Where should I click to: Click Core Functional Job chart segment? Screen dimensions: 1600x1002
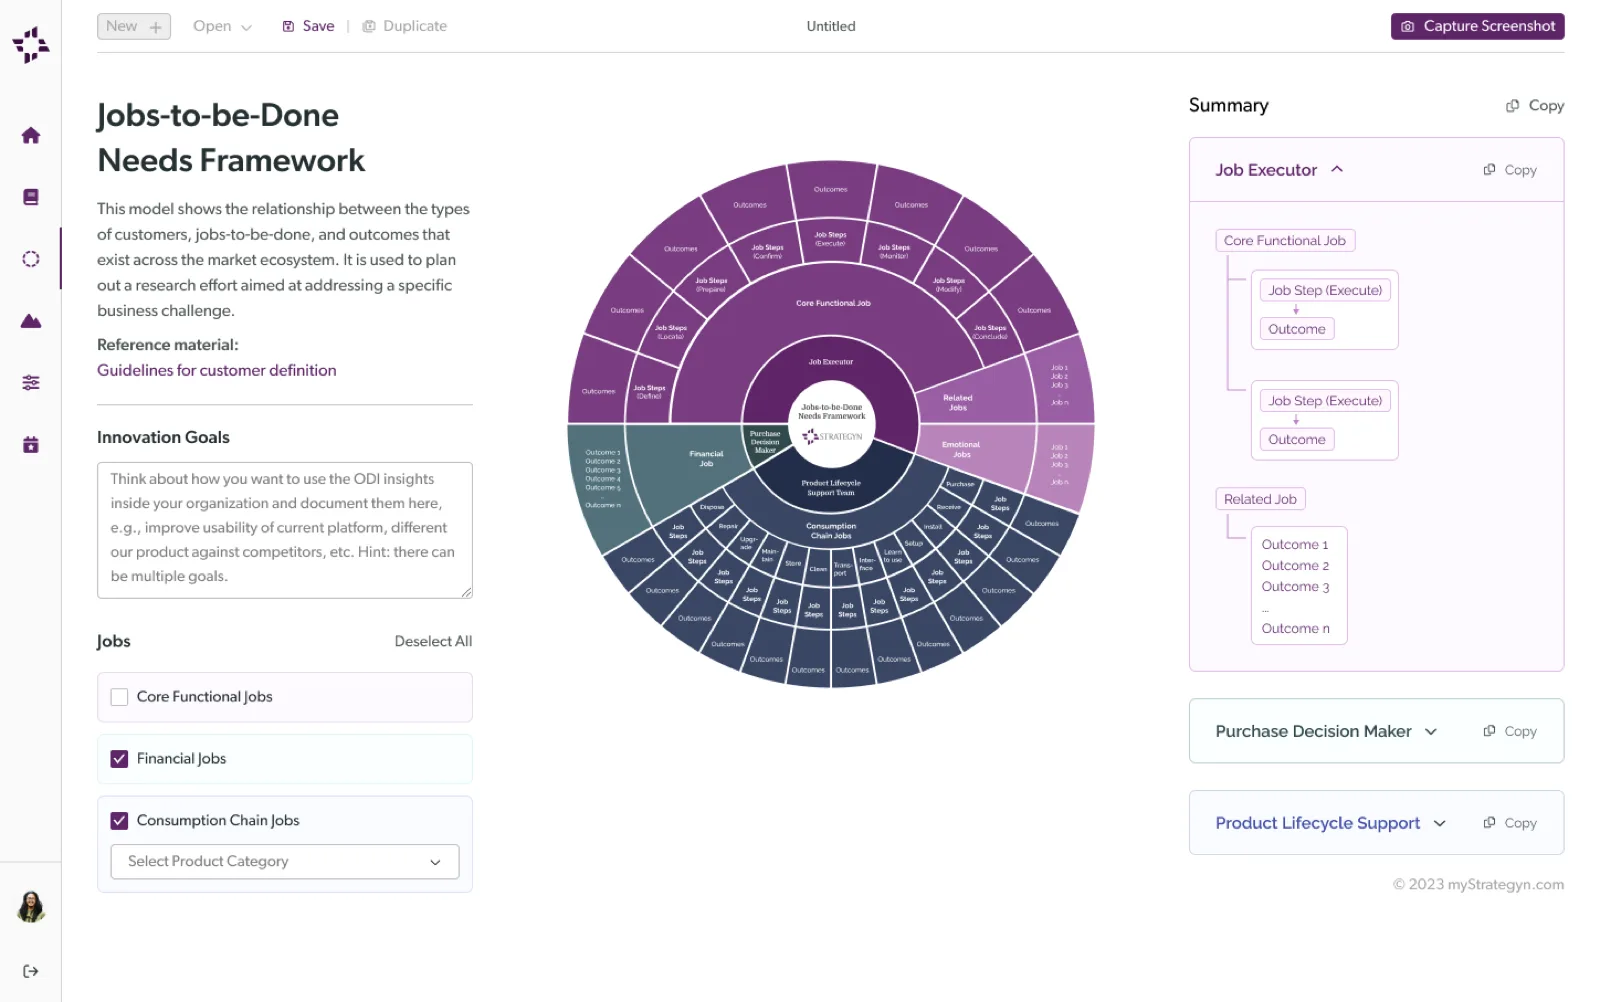(833, 304)
